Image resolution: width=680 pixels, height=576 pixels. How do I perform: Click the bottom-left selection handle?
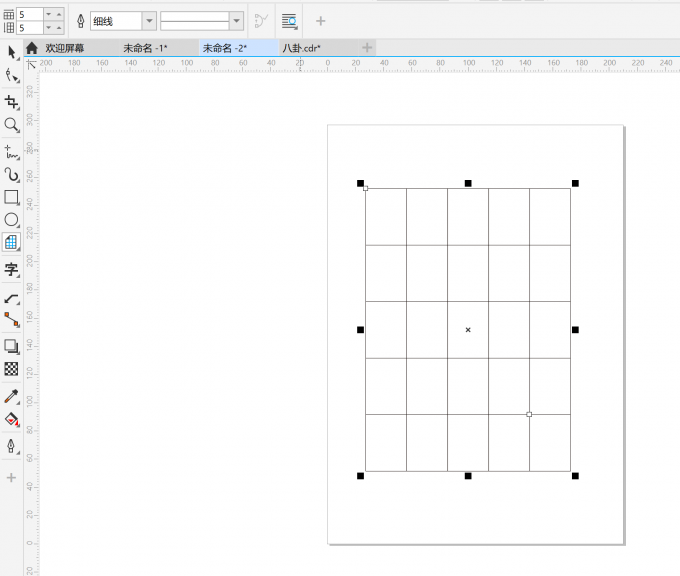360,476
